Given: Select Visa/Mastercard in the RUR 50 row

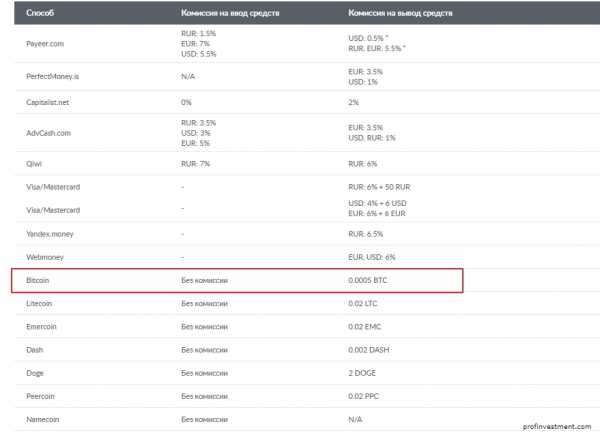Looking at the screenshot, I should pyautogui.click(x=53, y=187).
